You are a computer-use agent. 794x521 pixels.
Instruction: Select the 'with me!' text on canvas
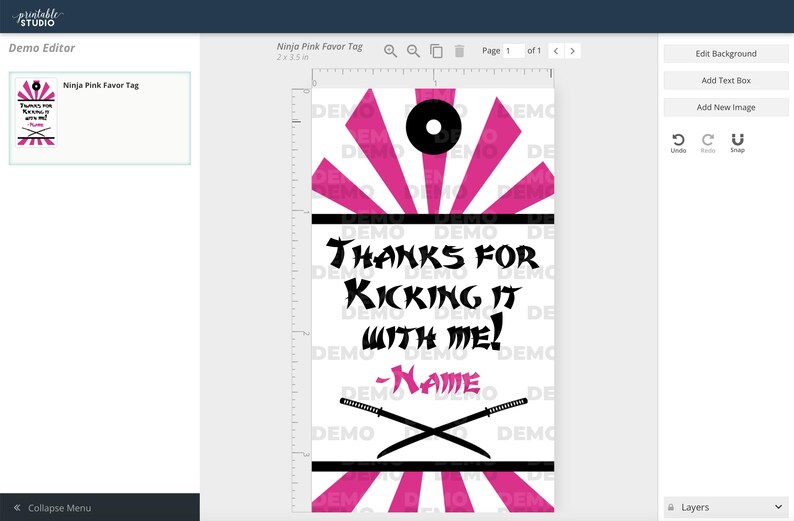click(433, 334)
